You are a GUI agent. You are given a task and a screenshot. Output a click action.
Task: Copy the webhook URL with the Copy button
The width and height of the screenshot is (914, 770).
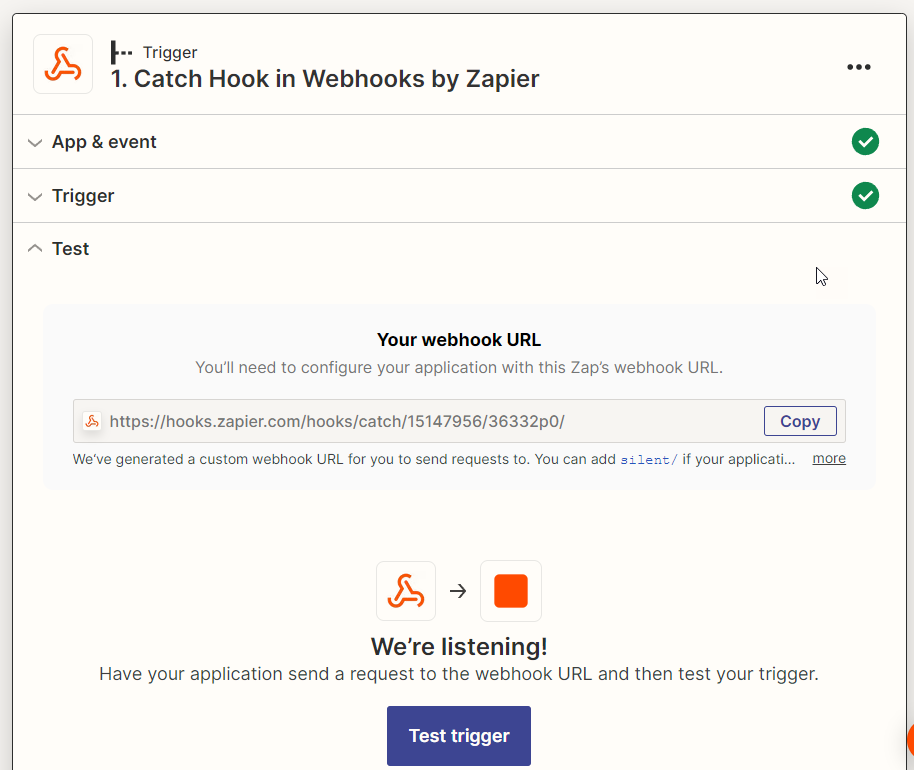pyautogui.click(x=799, y=421)
